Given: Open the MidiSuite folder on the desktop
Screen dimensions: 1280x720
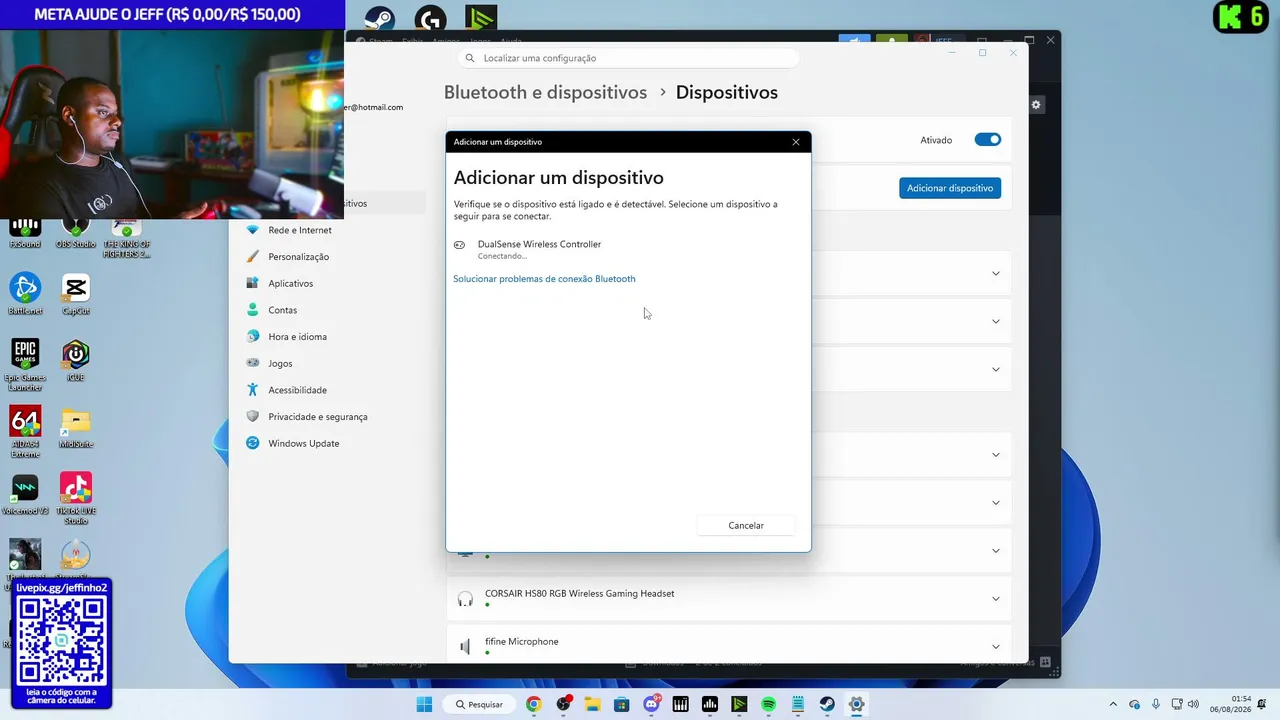Looking at the screenshot, I should 76,427.
